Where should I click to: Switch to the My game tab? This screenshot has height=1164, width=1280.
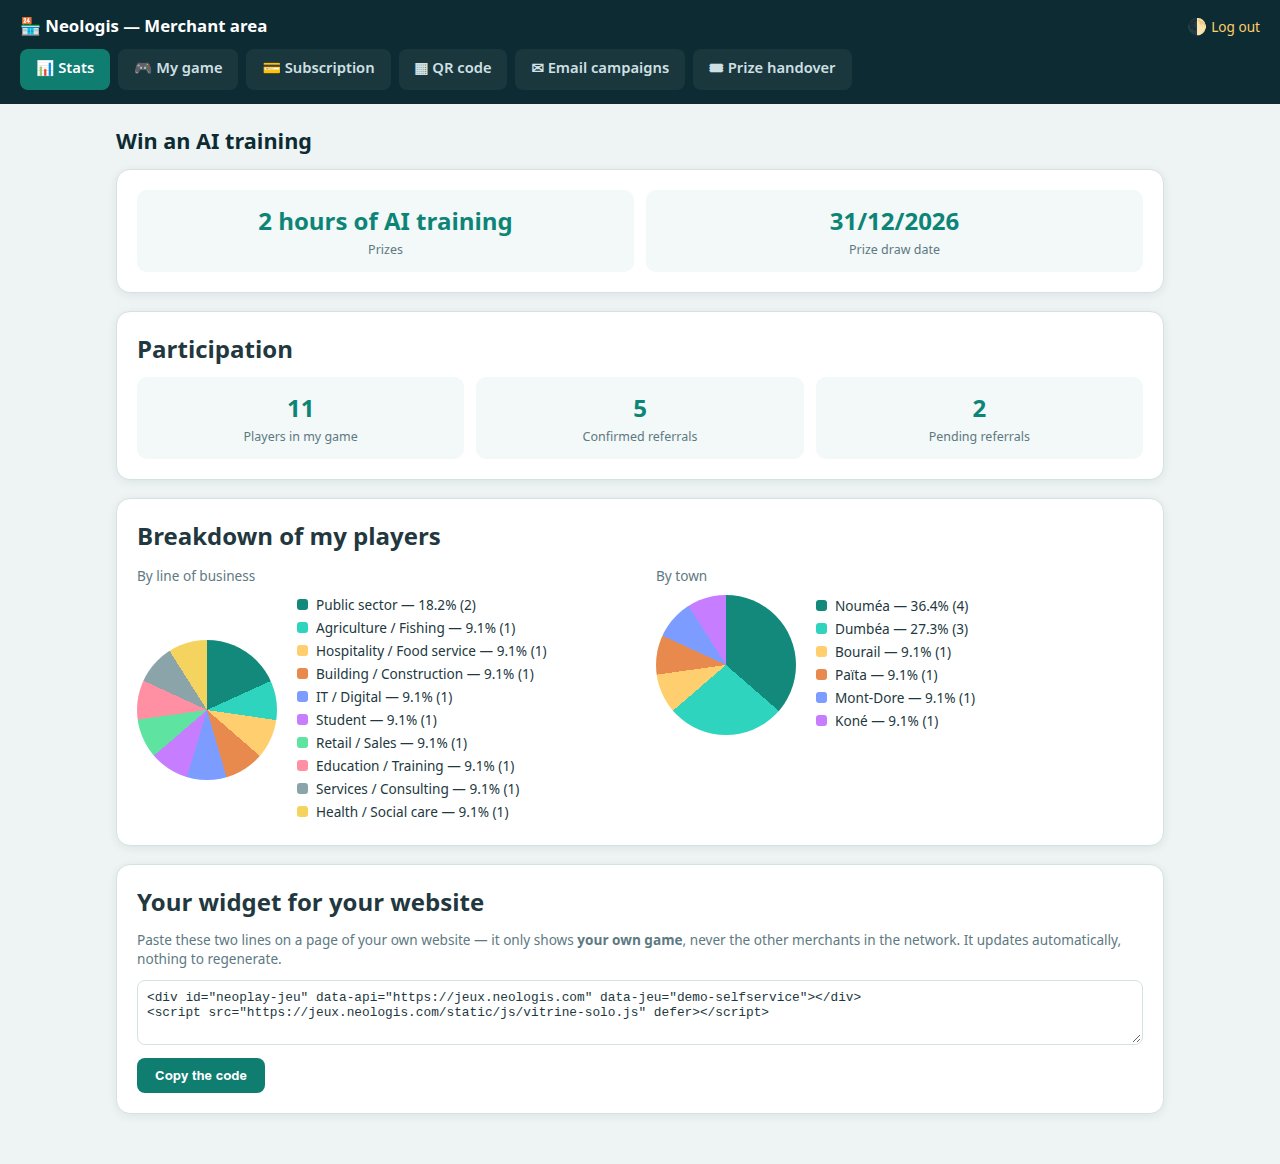point(178,69)
